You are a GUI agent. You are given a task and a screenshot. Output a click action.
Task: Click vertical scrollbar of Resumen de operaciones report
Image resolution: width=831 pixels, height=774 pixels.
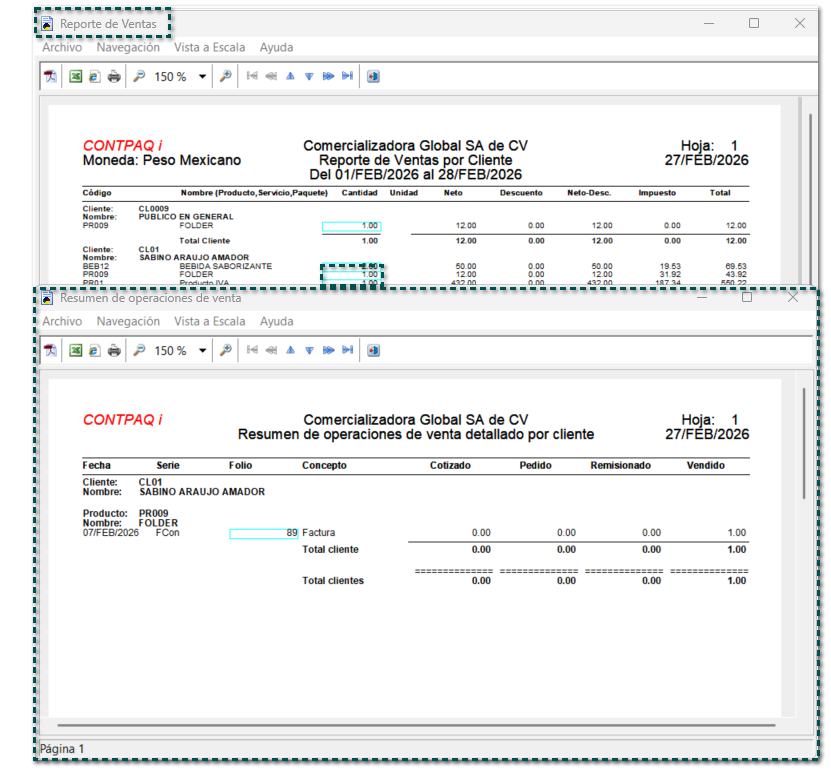(803, 440)
